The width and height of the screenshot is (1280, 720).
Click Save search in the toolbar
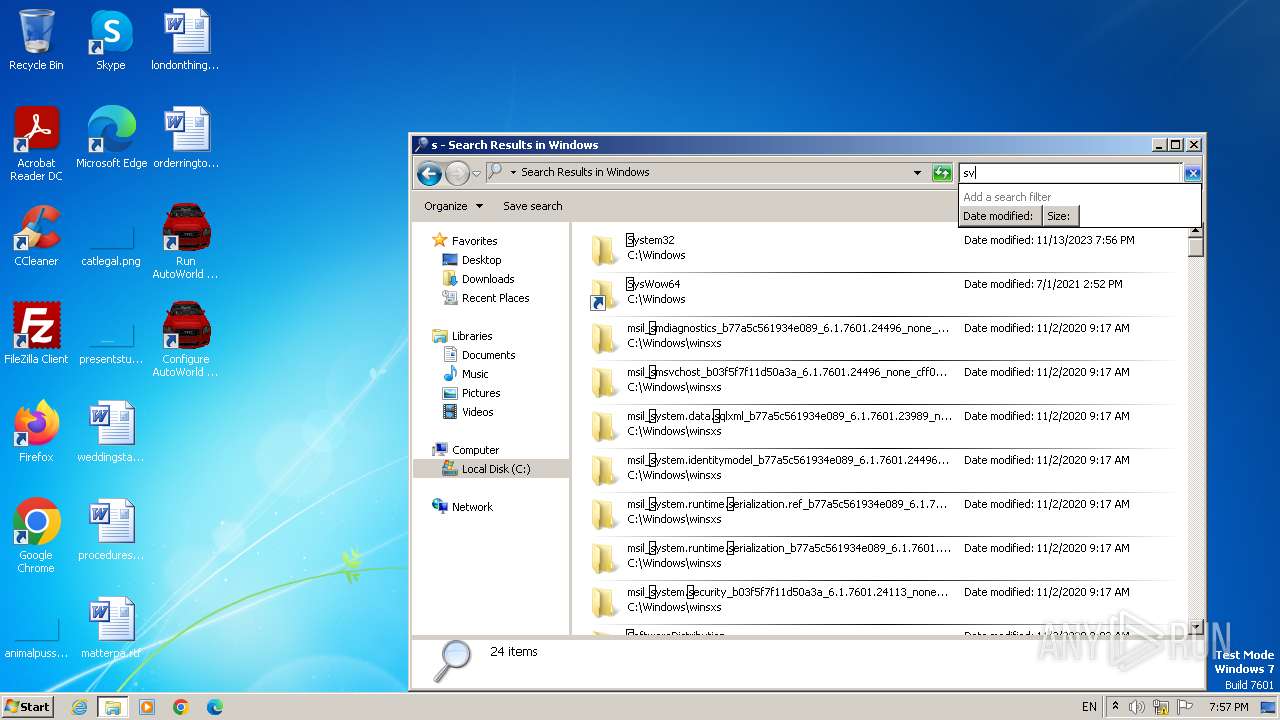coord(532,206)
